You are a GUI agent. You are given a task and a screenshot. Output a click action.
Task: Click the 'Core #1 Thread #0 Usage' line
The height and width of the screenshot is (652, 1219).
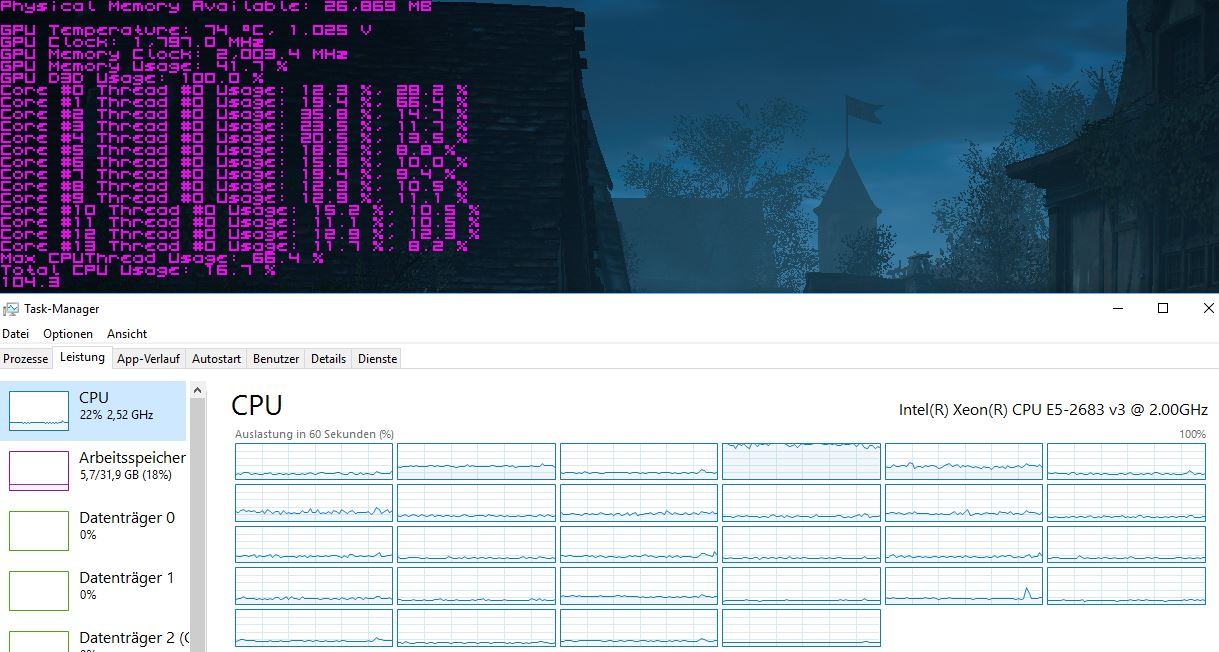(x=234, y=102)
